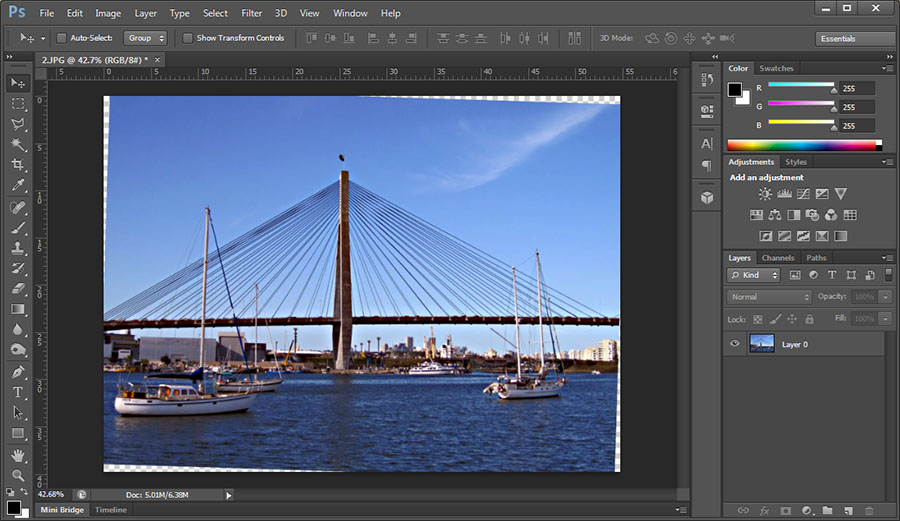
Task: Choose the Hand tool
Action: pyautogui.click(x=18, y=455)
